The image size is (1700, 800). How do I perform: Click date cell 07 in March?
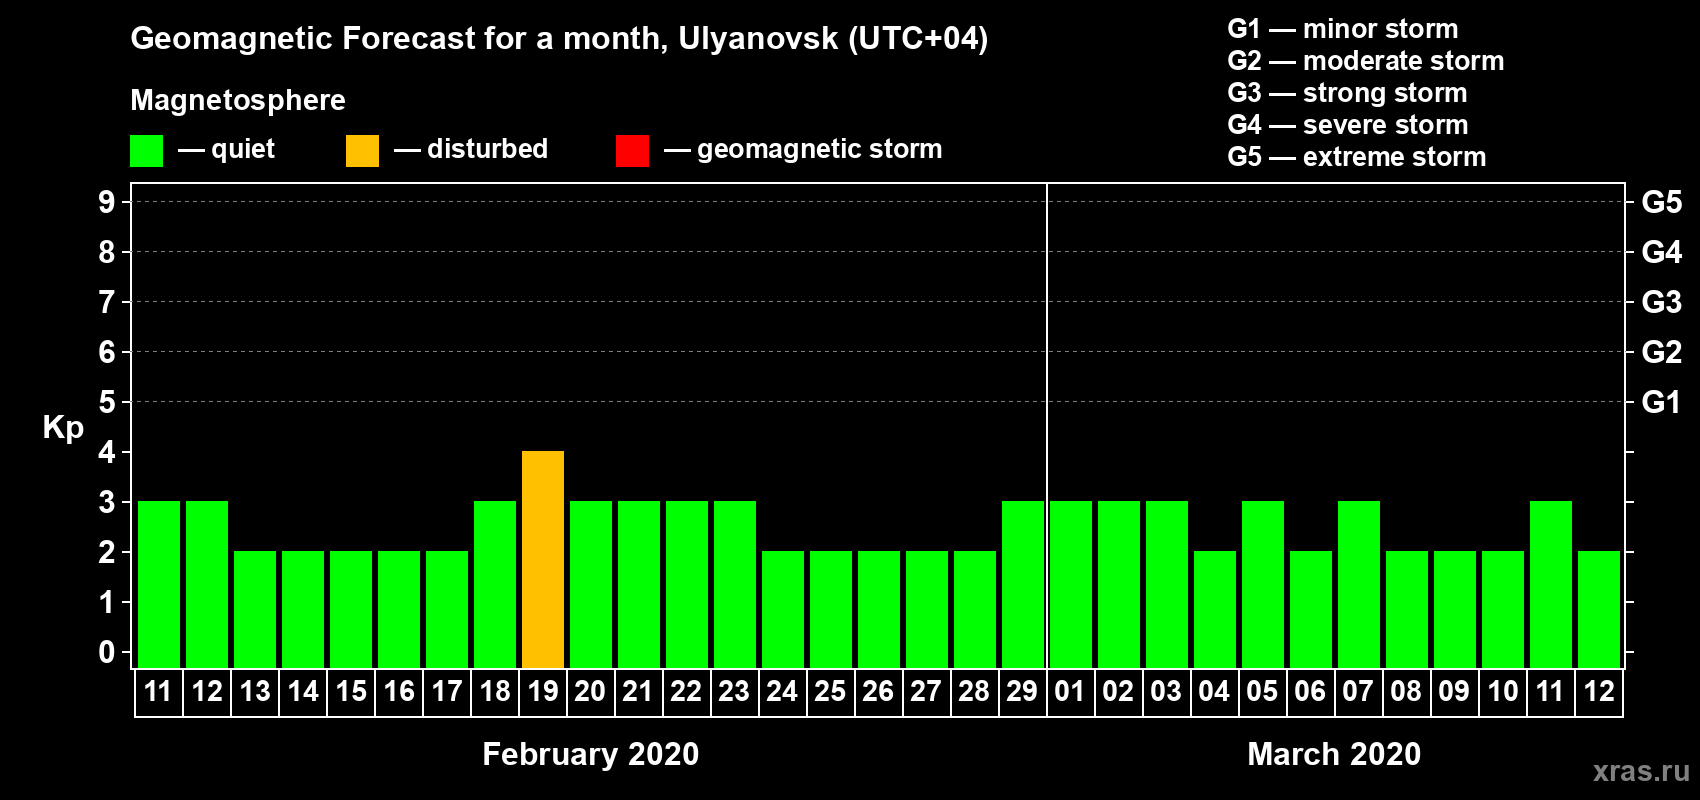(1359, 692)
